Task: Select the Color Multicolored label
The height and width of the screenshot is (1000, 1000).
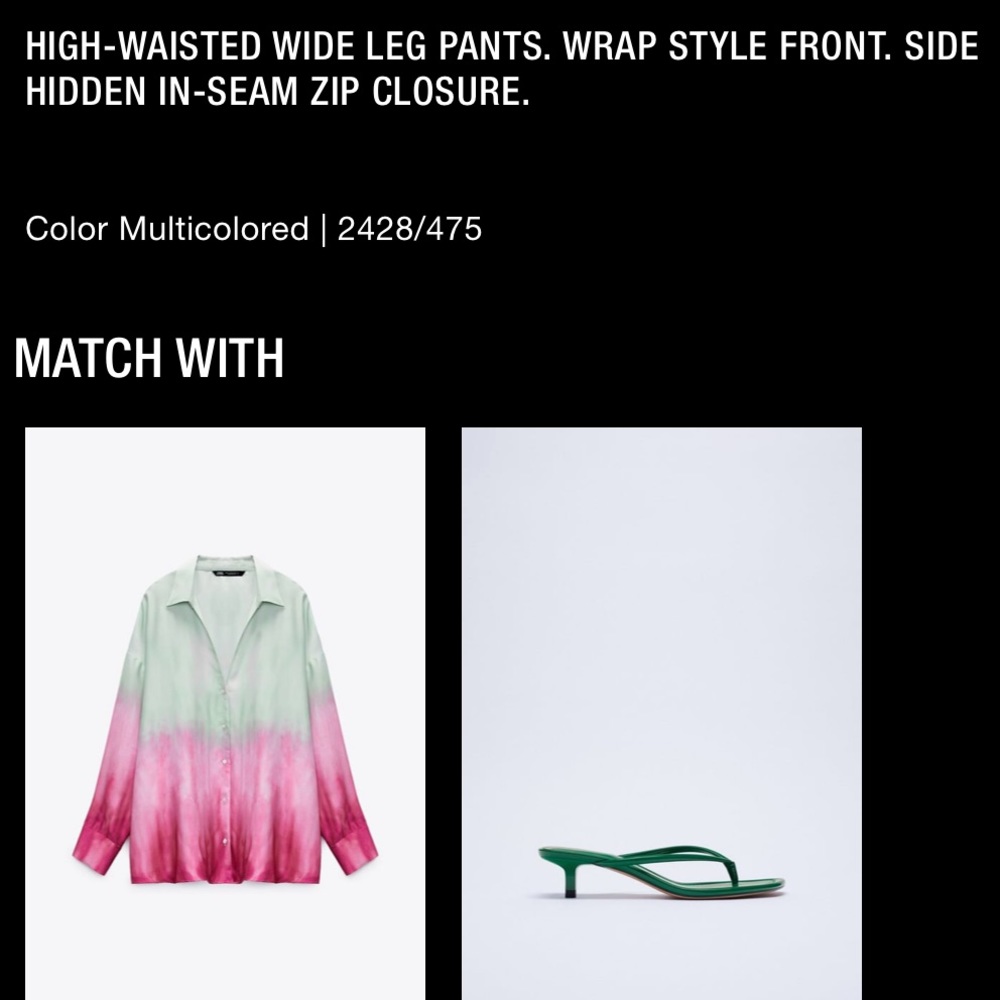Action: pyautogui.click(x=166, y=228)
